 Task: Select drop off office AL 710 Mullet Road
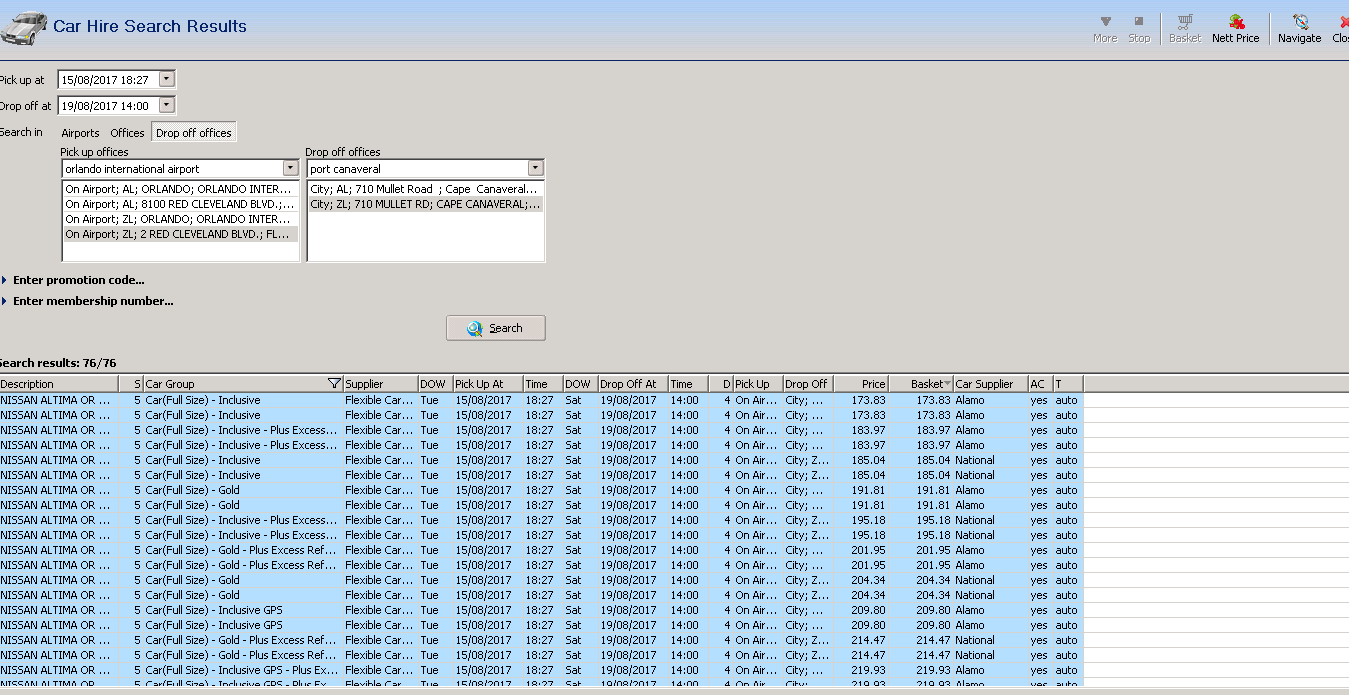click(x=426, y=189)
